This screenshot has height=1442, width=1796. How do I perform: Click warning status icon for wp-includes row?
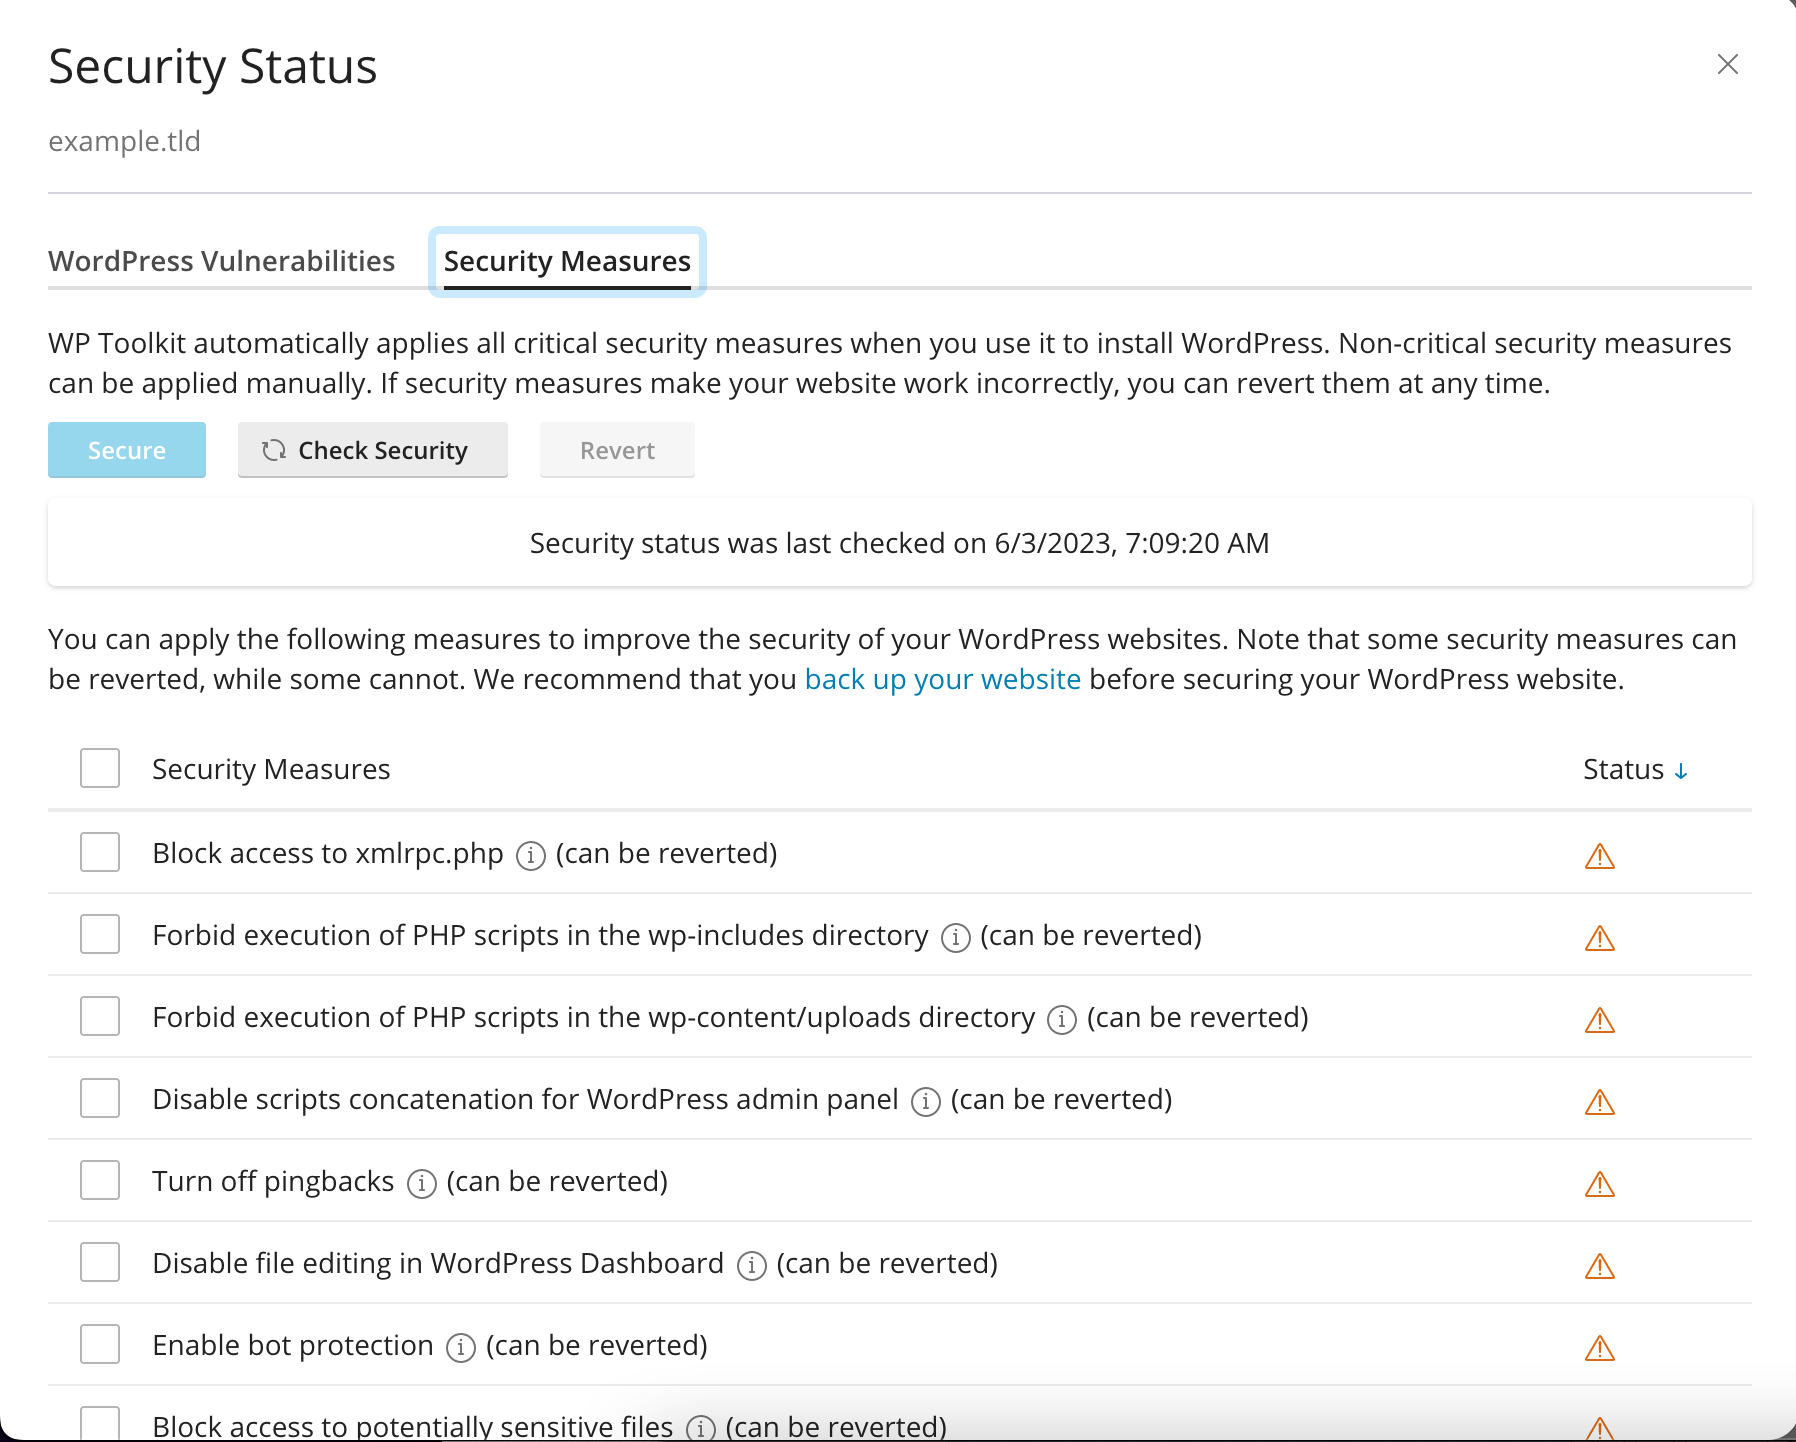pyautogui.click(x=1600, y=938)
